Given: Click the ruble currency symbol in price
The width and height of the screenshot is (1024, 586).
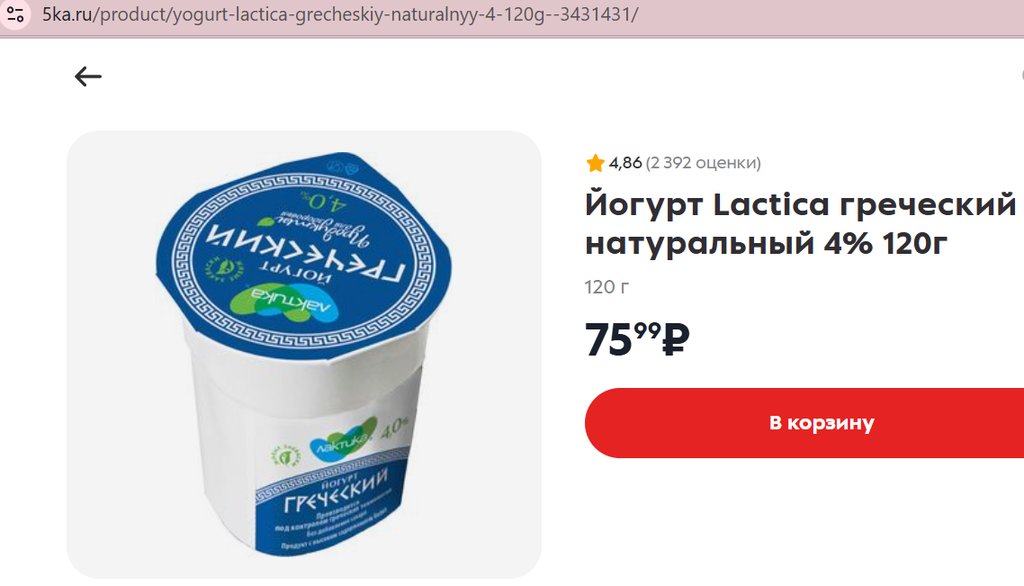Looking at the screenshot, I should point(675,340).
